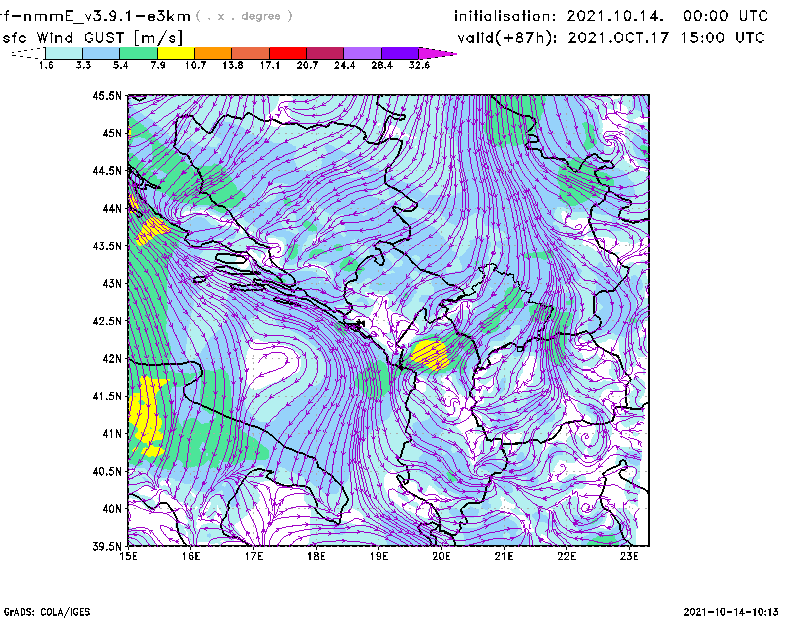Click the 'sfc Wind GUST [m/s]' title

[x=92, y=38]
